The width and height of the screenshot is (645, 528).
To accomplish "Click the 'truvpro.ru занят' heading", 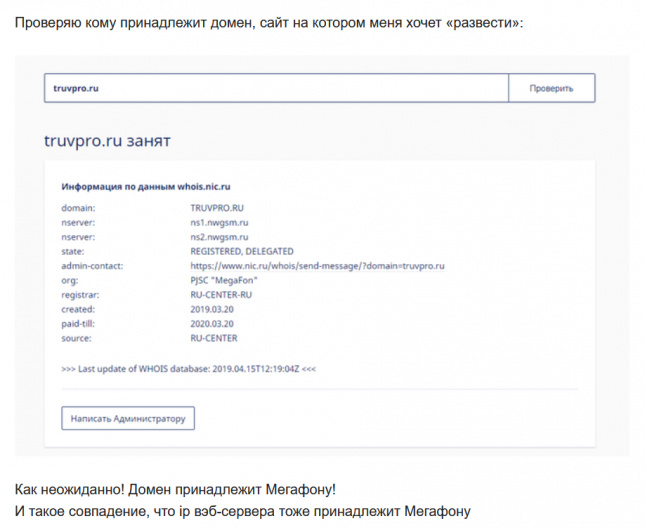I will tap(107, 141).
